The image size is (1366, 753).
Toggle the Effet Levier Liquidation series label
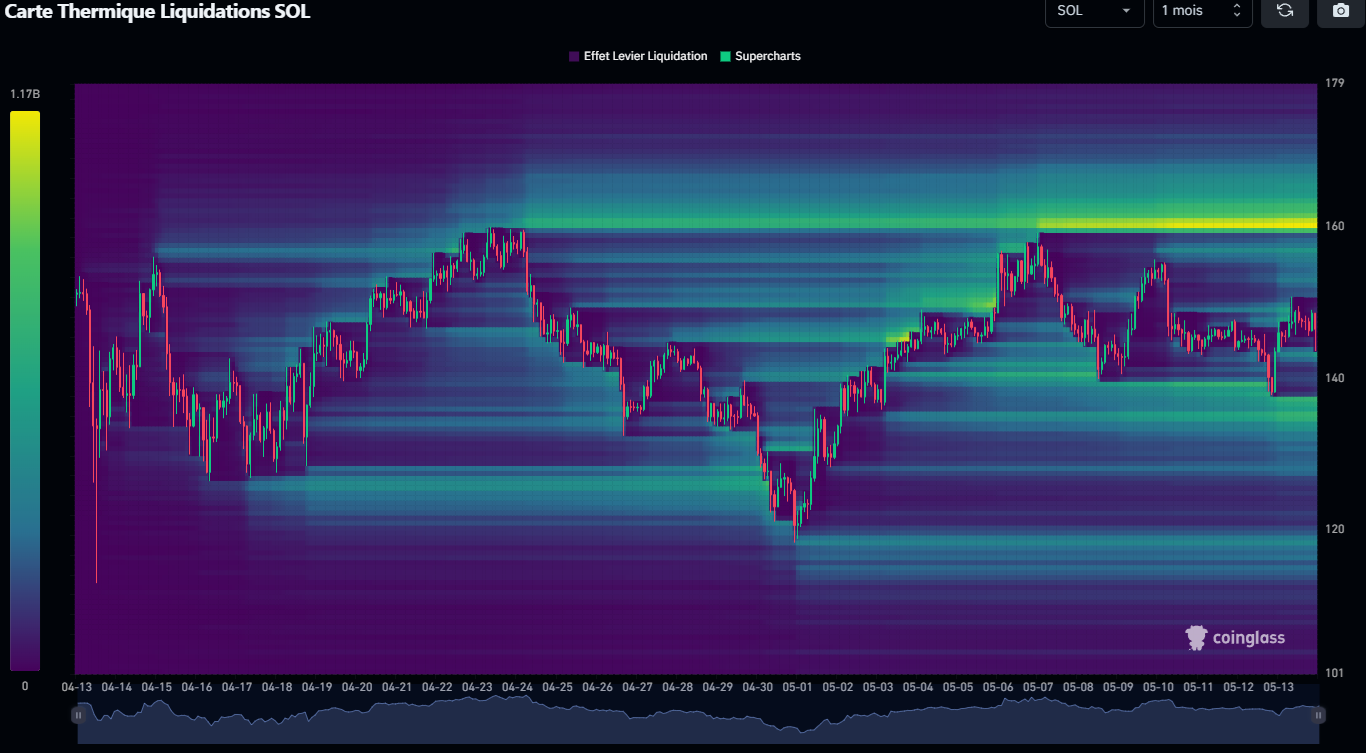645,57
